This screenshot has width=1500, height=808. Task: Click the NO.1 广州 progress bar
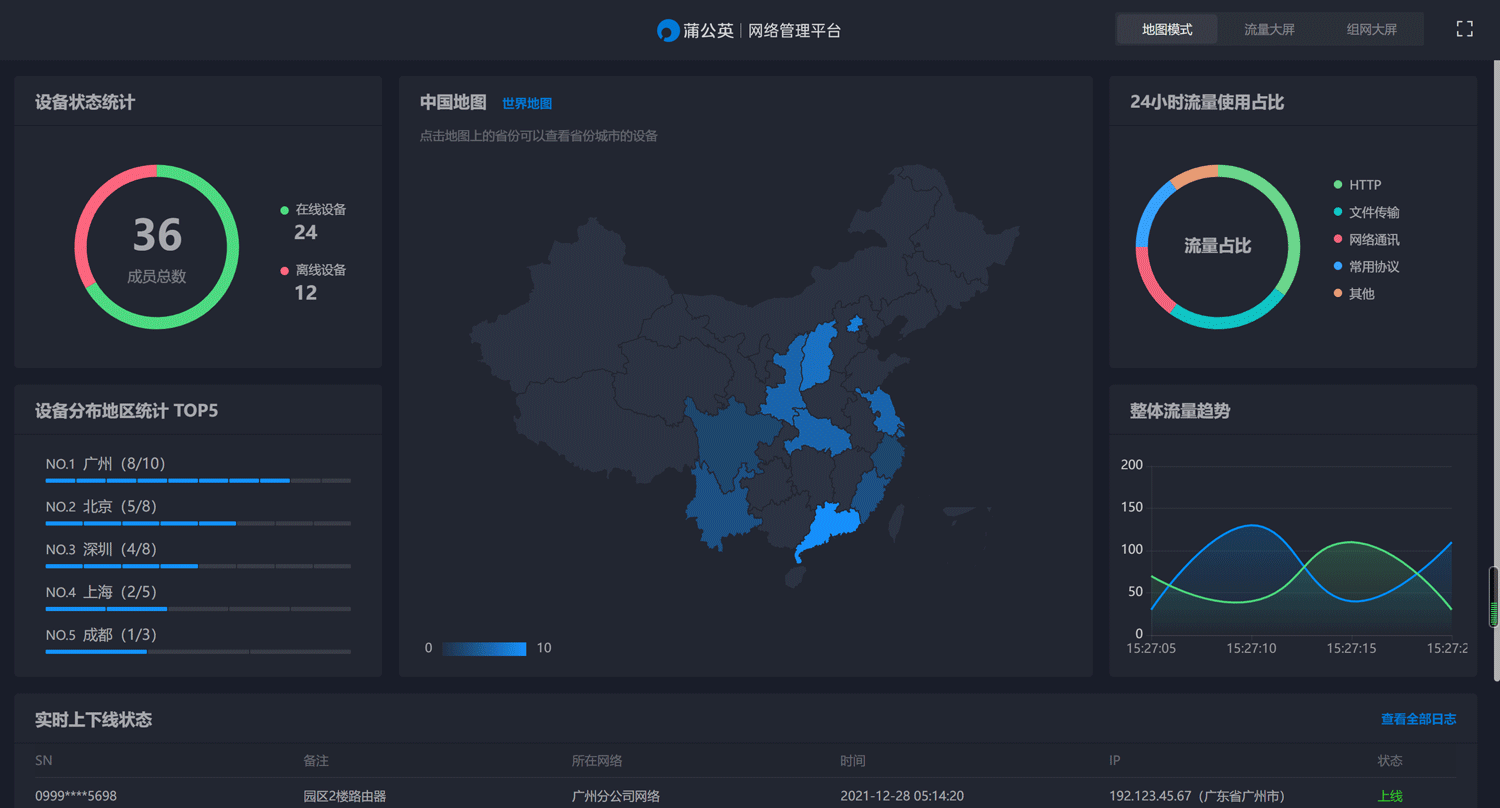(x=198, y=481)
